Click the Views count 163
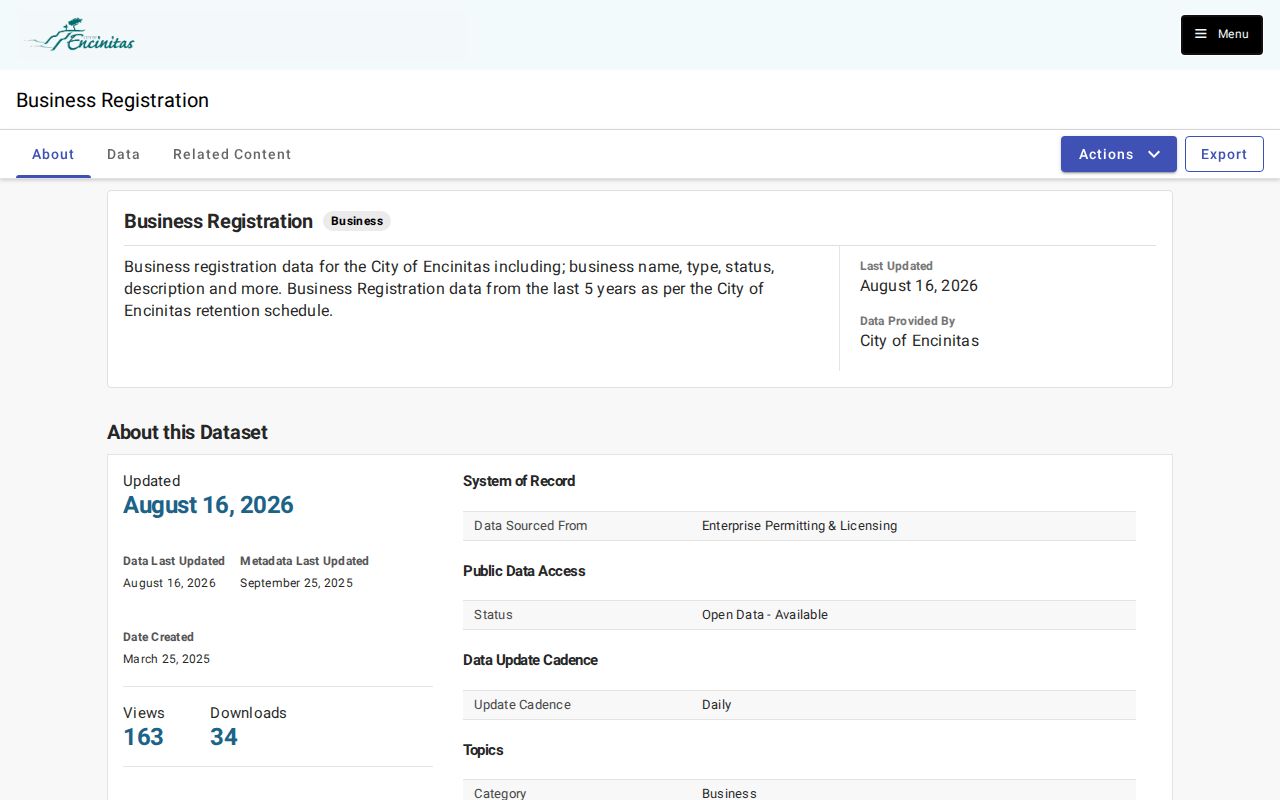1280x800 pixels. point(143,737)
